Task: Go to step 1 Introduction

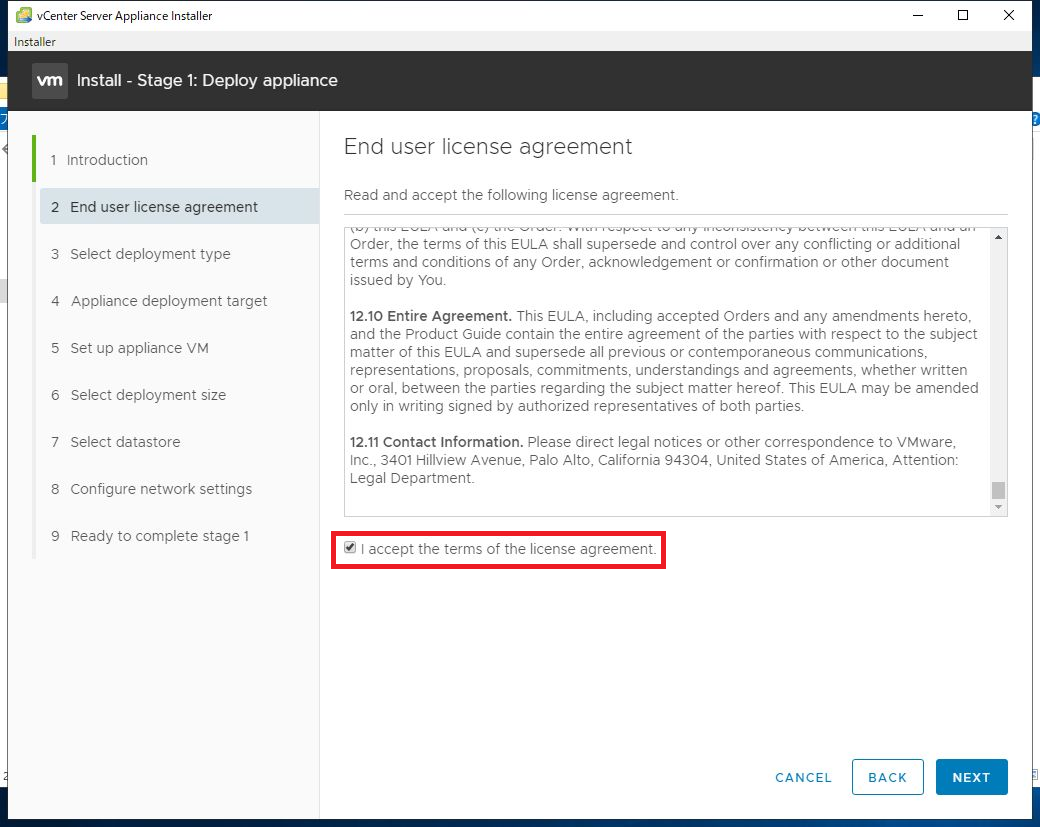Action: [x=99, y=160]
